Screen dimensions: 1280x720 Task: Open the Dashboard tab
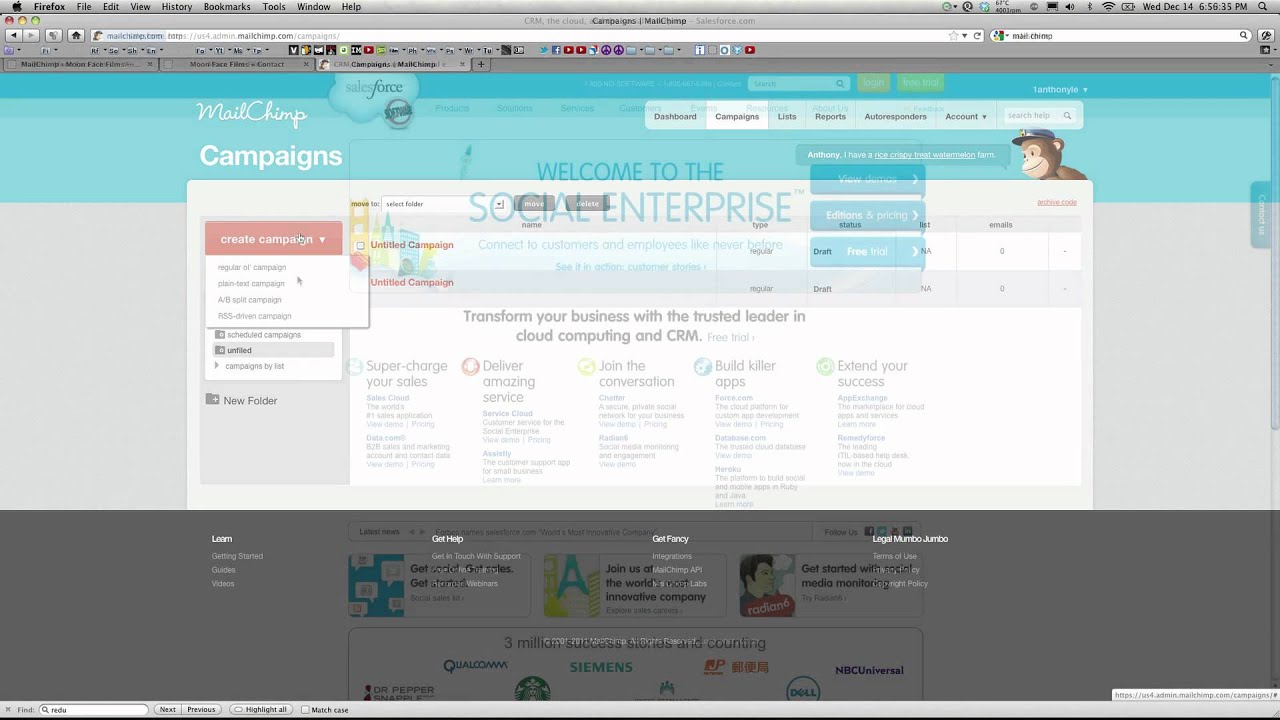coord(675,116)
